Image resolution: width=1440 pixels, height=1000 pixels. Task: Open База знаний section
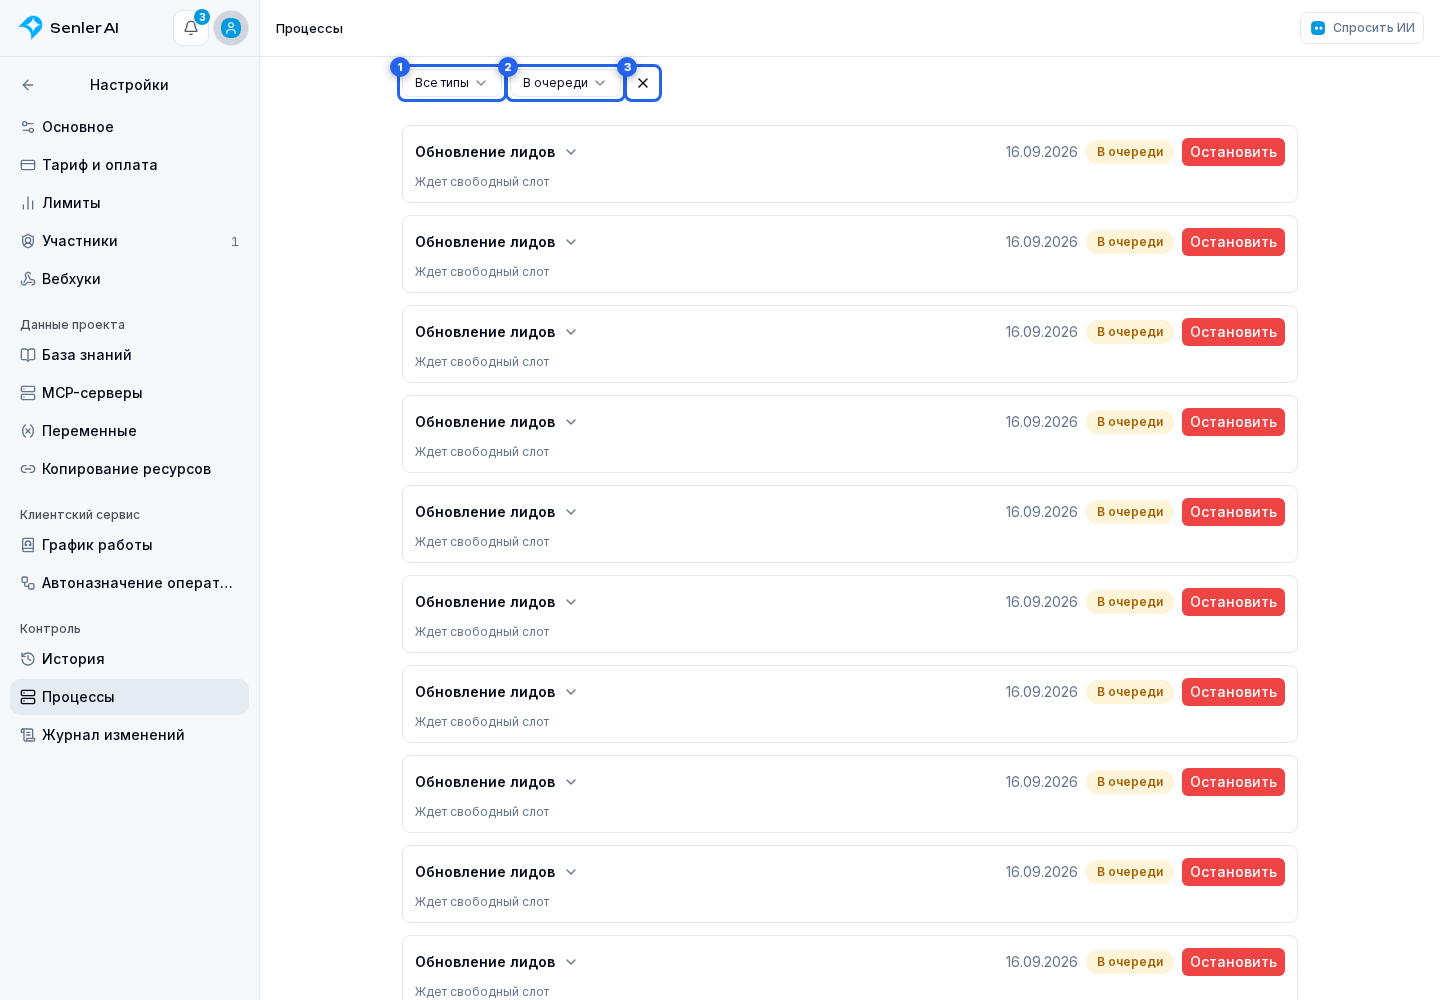pyautogui.click(x=129, y=355)
